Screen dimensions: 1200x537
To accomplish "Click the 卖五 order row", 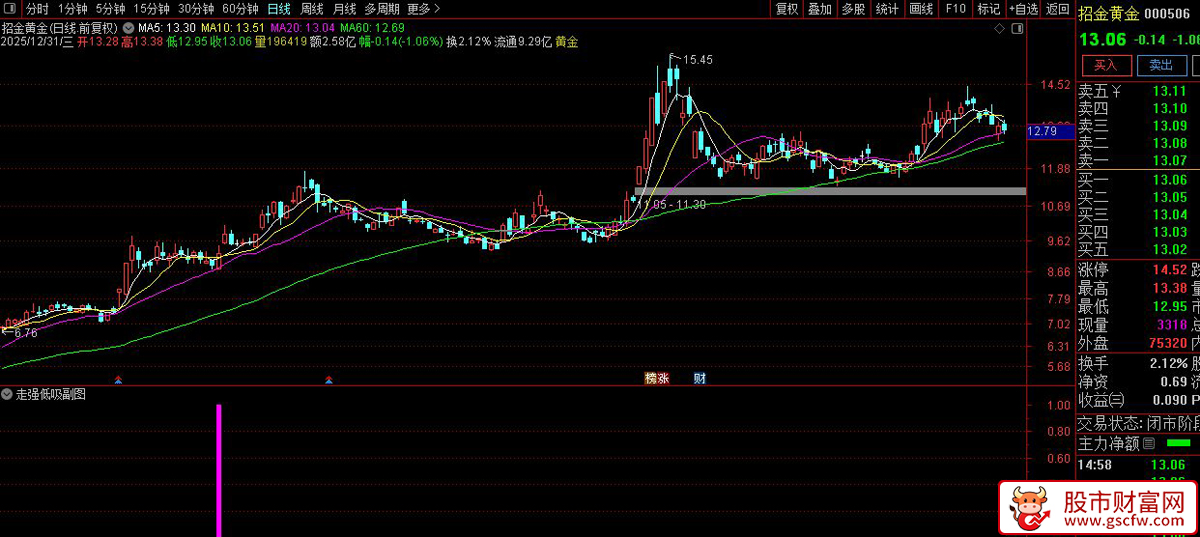I will coord(1138,92).
